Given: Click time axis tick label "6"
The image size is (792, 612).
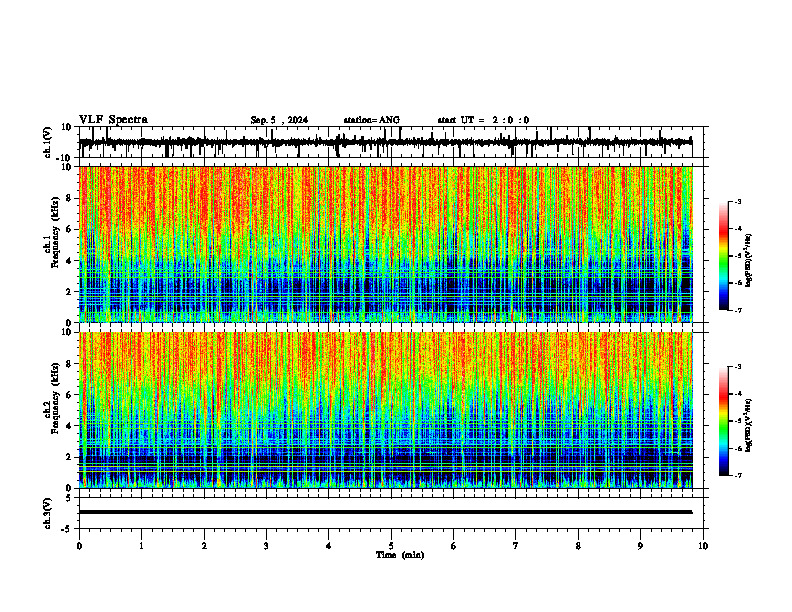Looking at the screenshot, I should pyautogui.click(x=454, y=546).
